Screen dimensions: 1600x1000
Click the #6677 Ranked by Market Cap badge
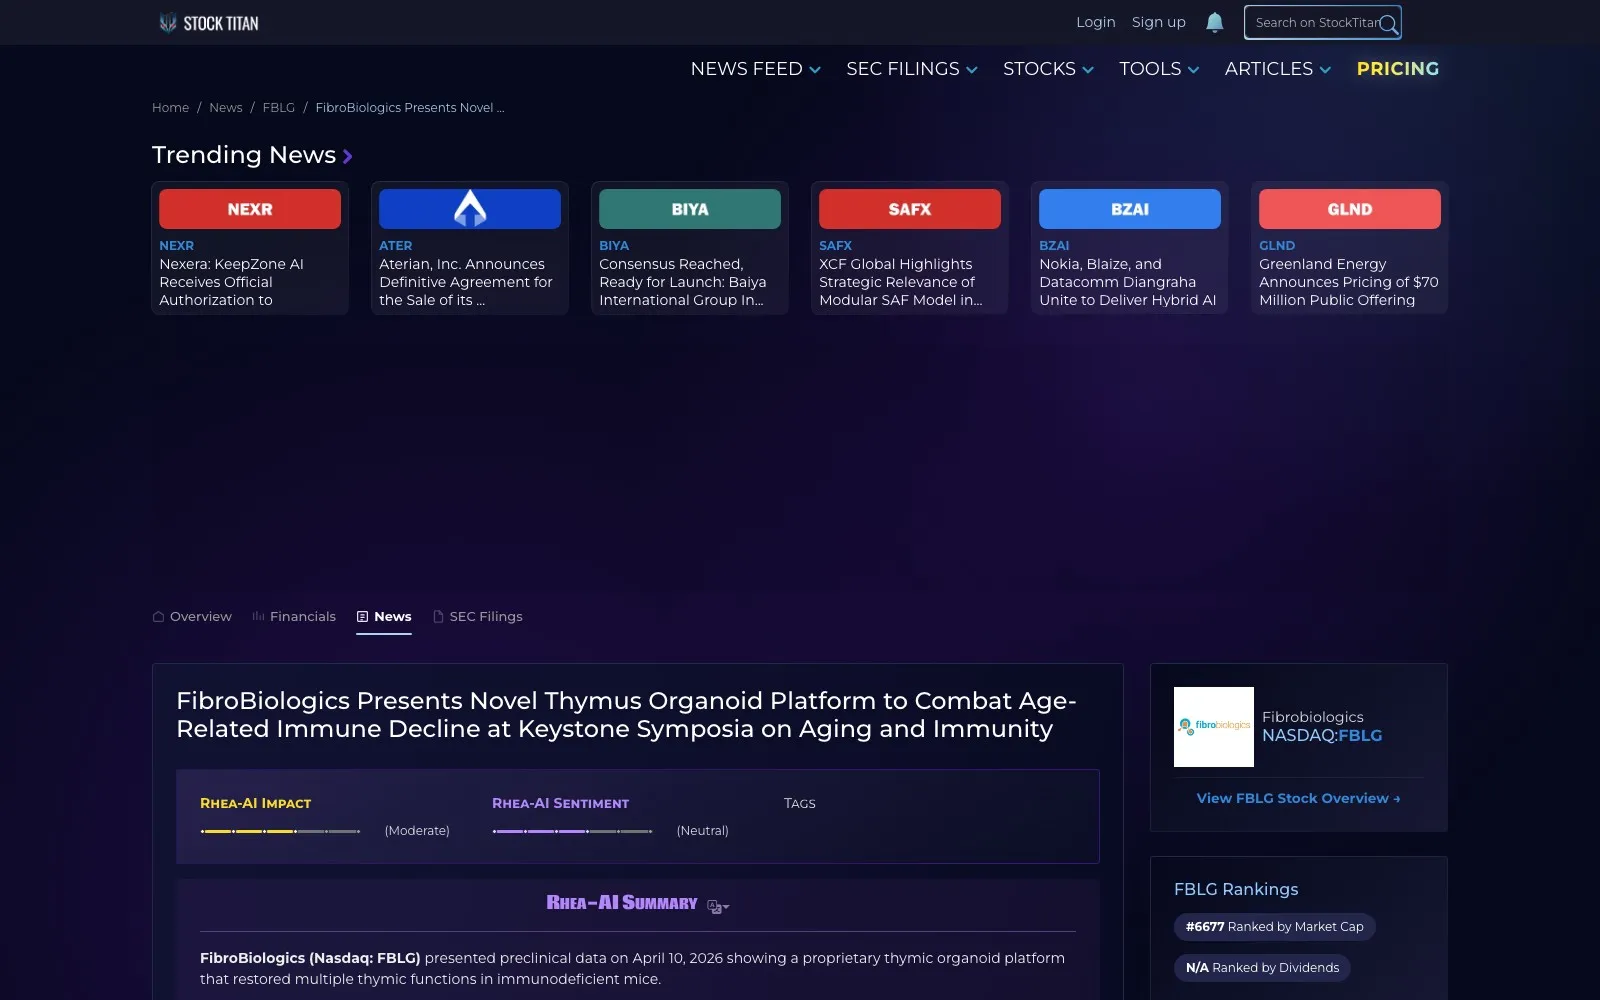click(1275, 927)
